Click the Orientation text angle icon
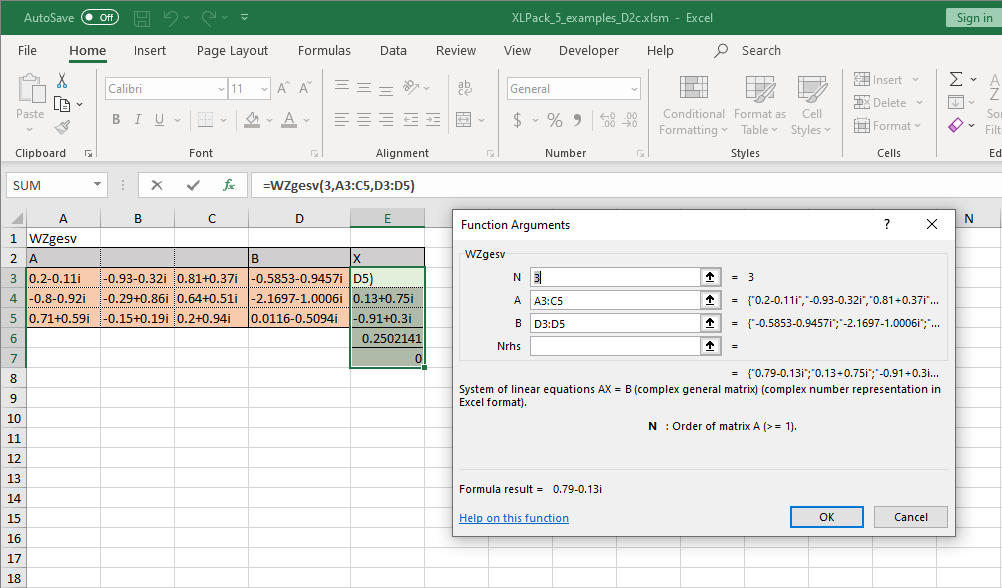The image size is (1002, 588). (x=411, y=87)
